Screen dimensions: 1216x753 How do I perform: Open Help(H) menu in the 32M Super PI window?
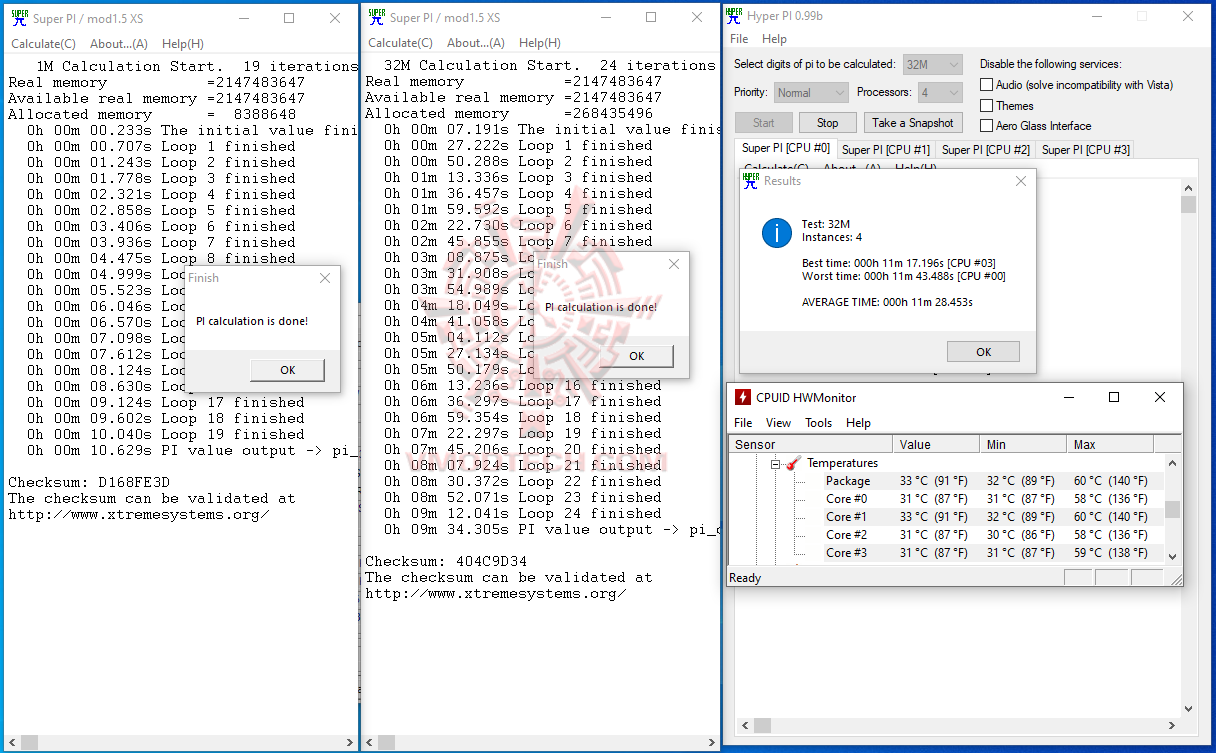540,43
